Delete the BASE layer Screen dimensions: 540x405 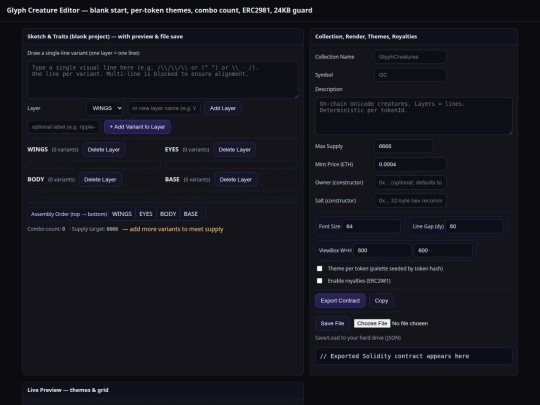[236, 179]
